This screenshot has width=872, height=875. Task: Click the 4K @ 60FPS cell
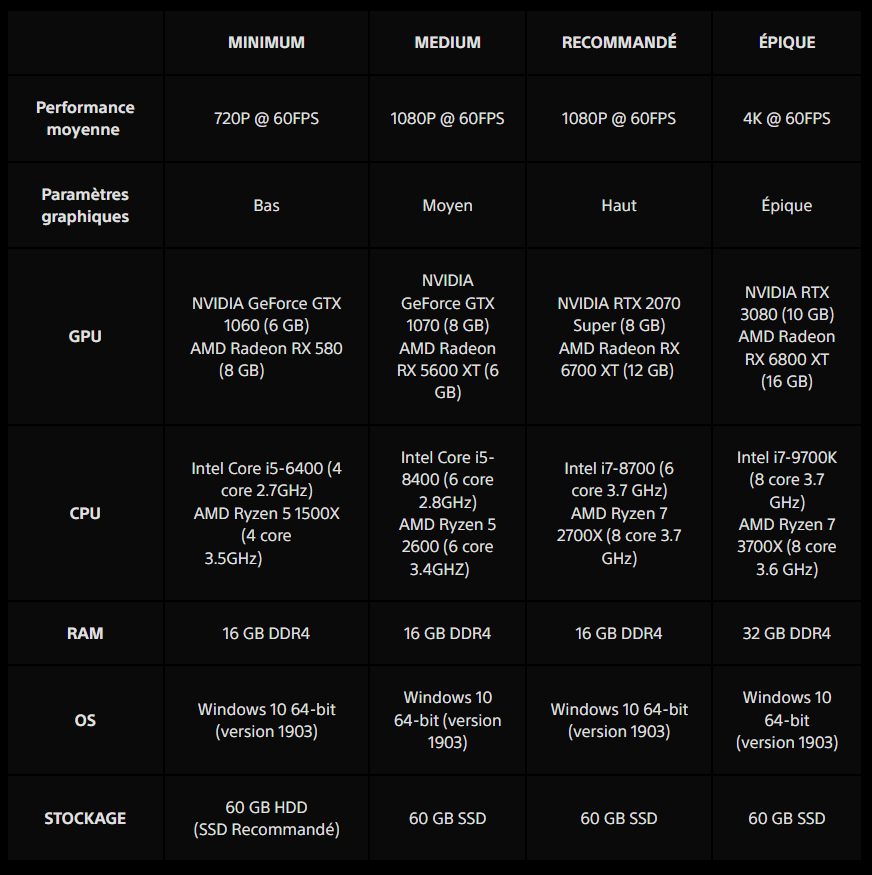[786, 118]
